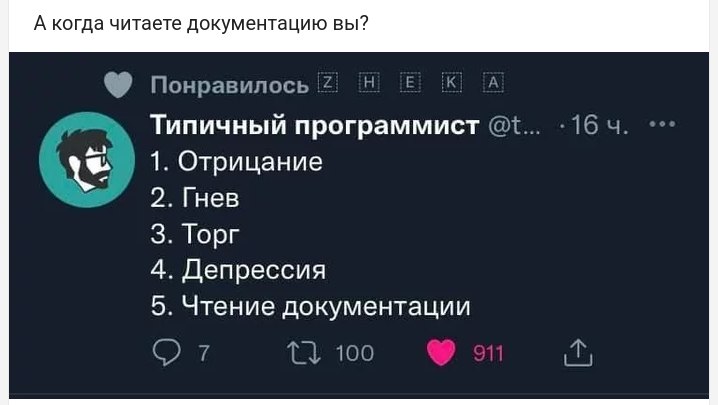Screen dimensions: 718x405
Task: Click the share upload icon
Action: point(578,352)
